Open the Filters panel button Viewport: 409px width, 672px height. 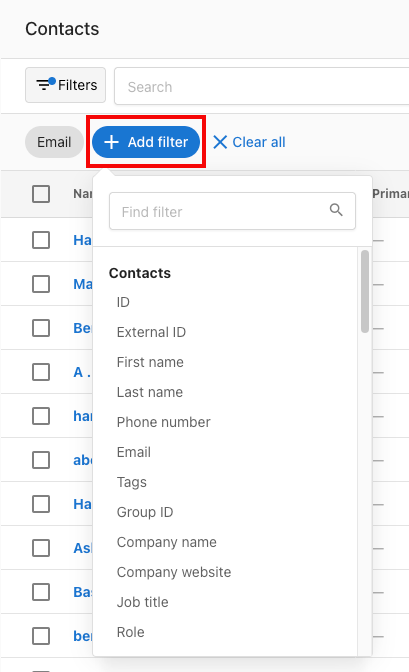coord(65,85)
